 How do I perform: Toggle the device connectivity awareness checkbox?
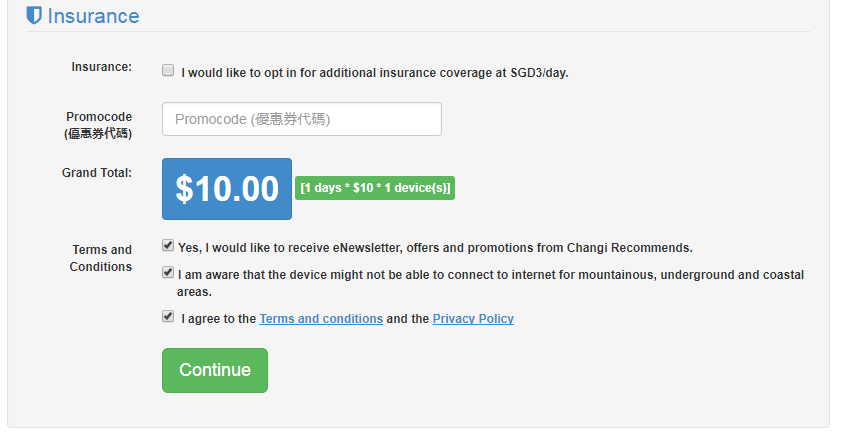[168, 272]
